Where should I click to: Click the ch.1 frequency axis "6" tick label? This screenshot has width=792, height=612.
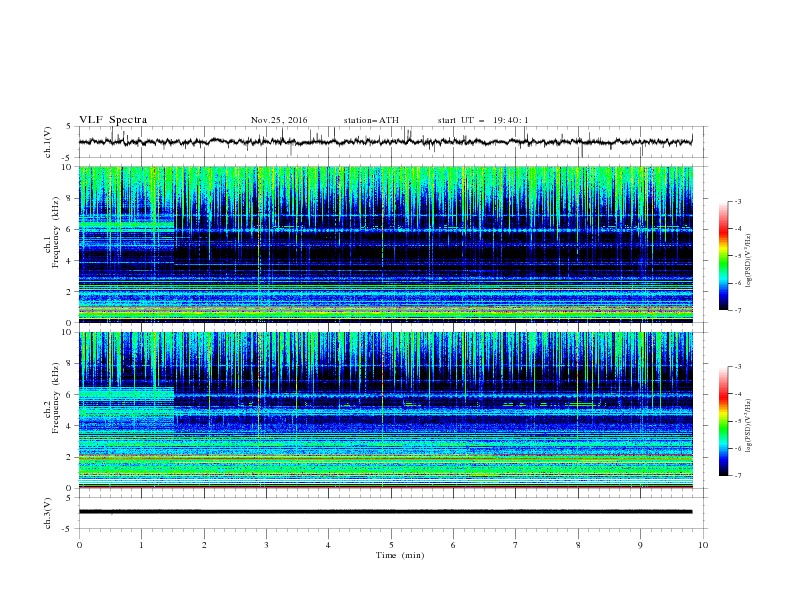coord(69,229)
